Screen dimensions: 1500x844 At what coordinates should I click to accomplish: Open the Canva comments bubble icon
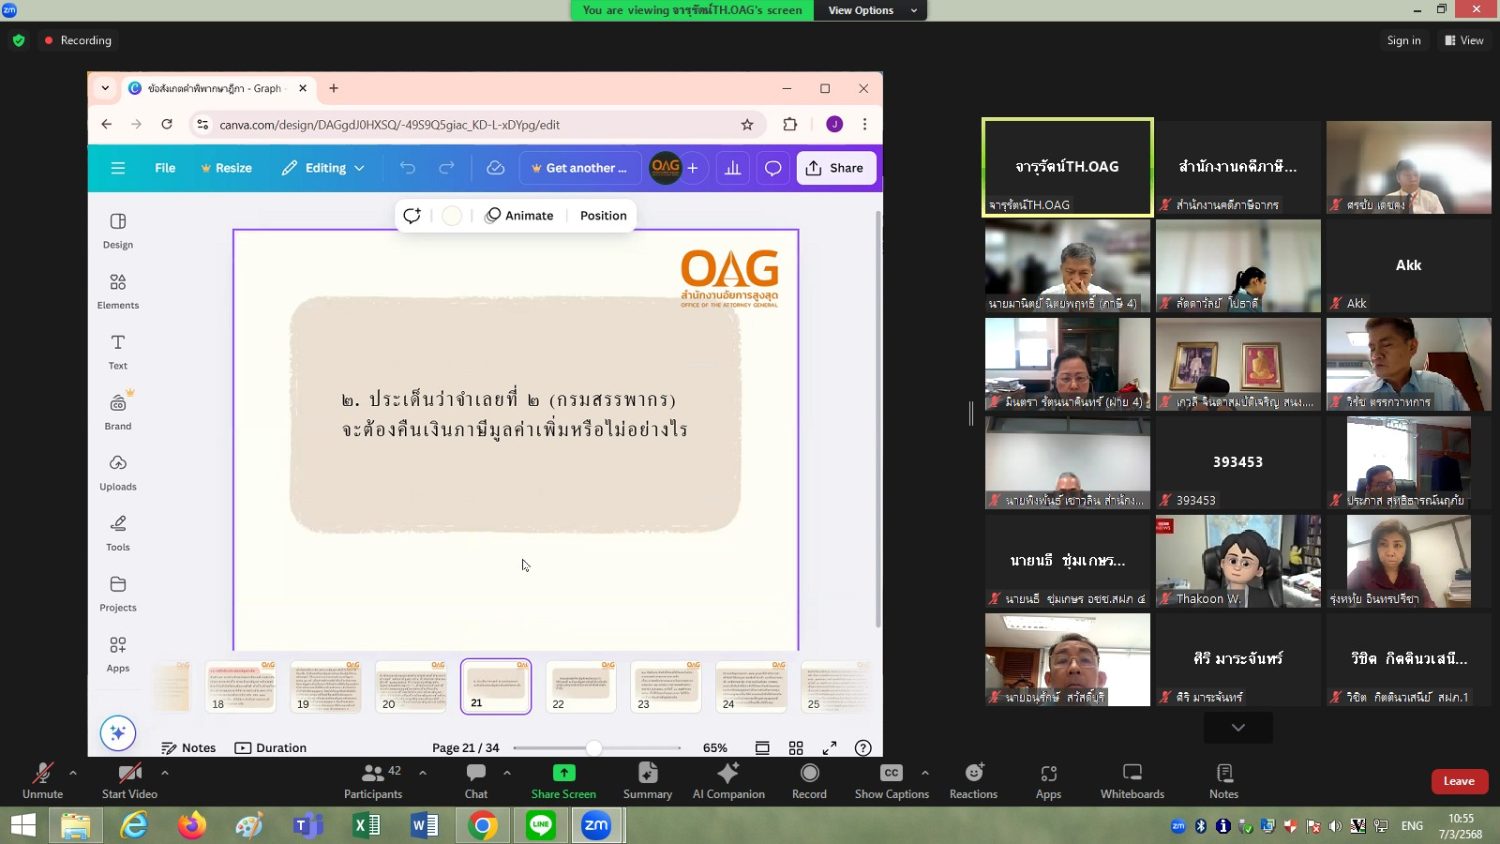[773, 168]
